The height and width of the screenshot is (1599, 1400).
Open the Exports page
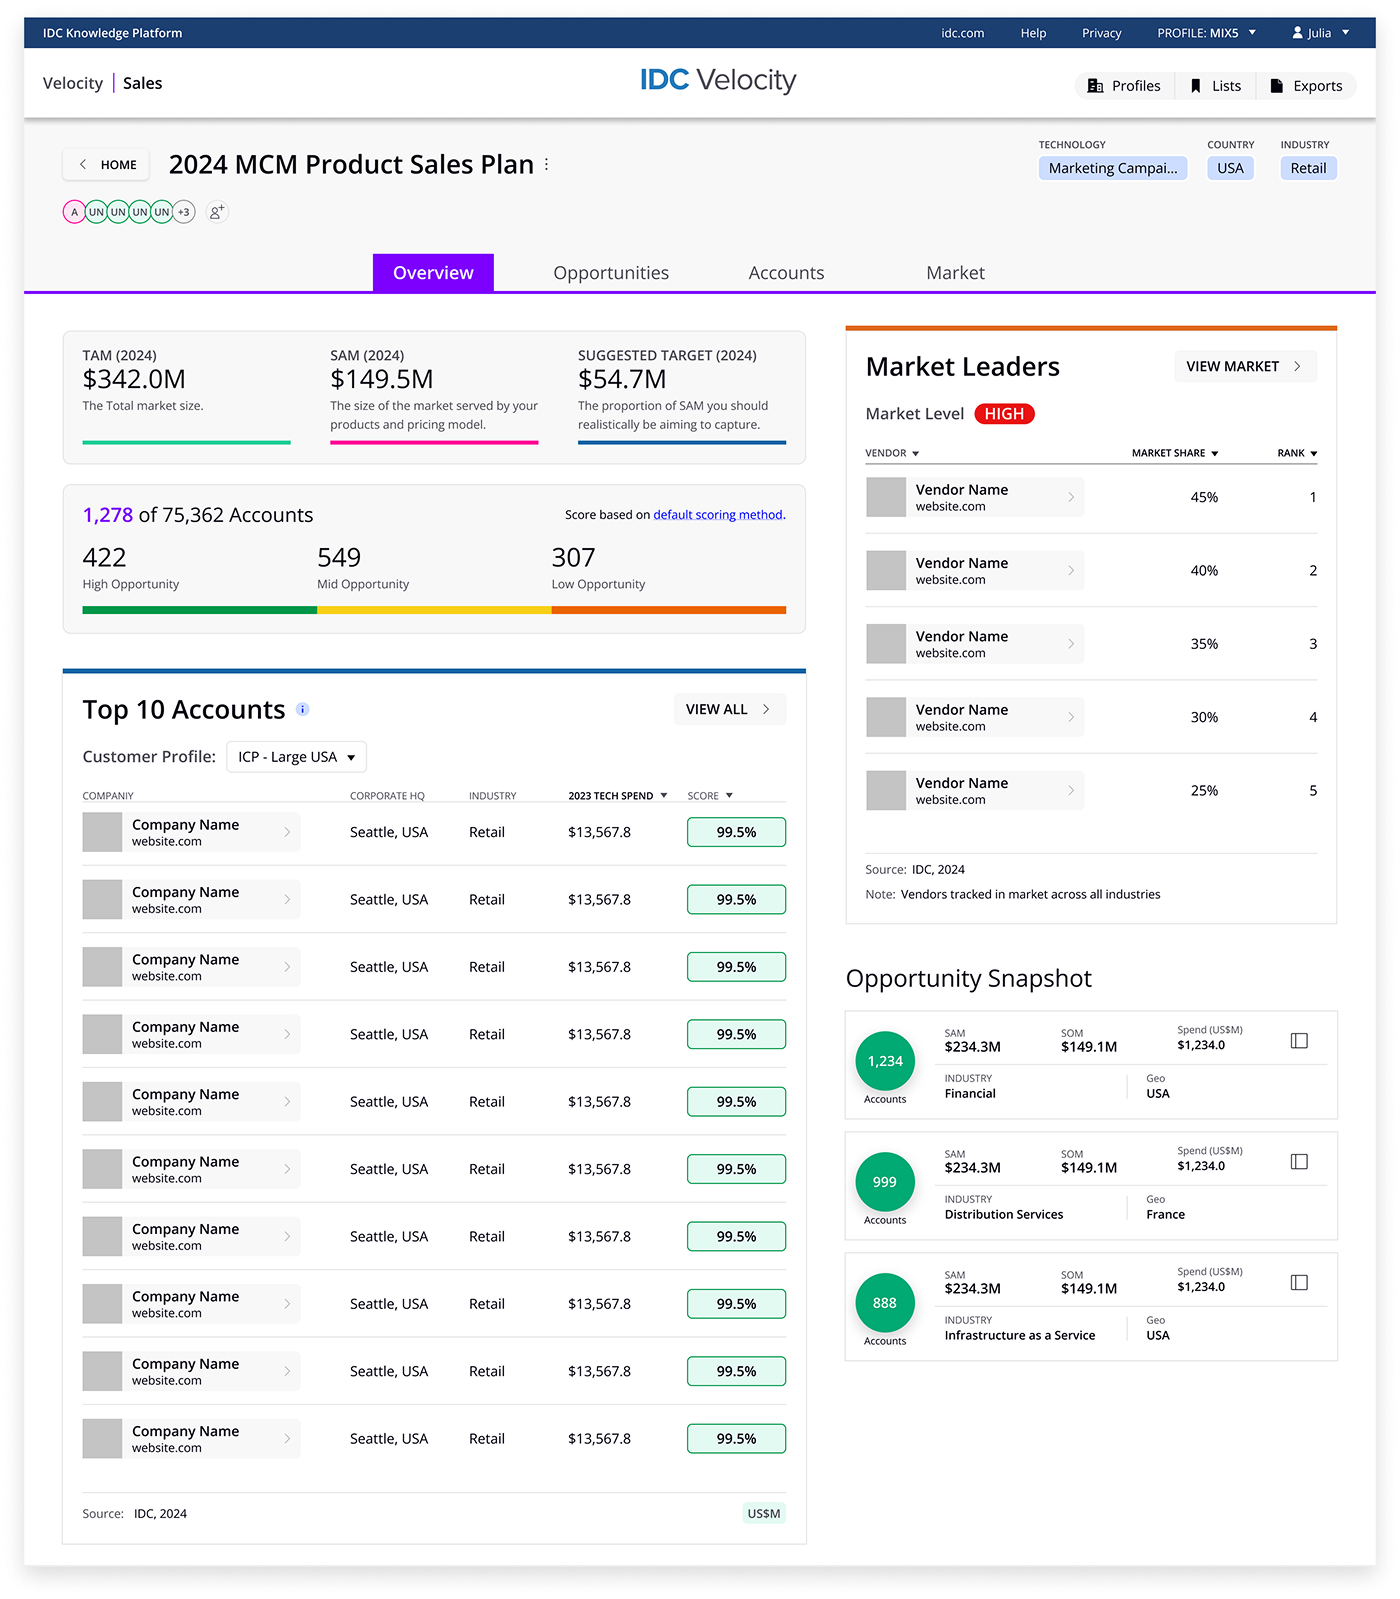tap(1306, 86)
